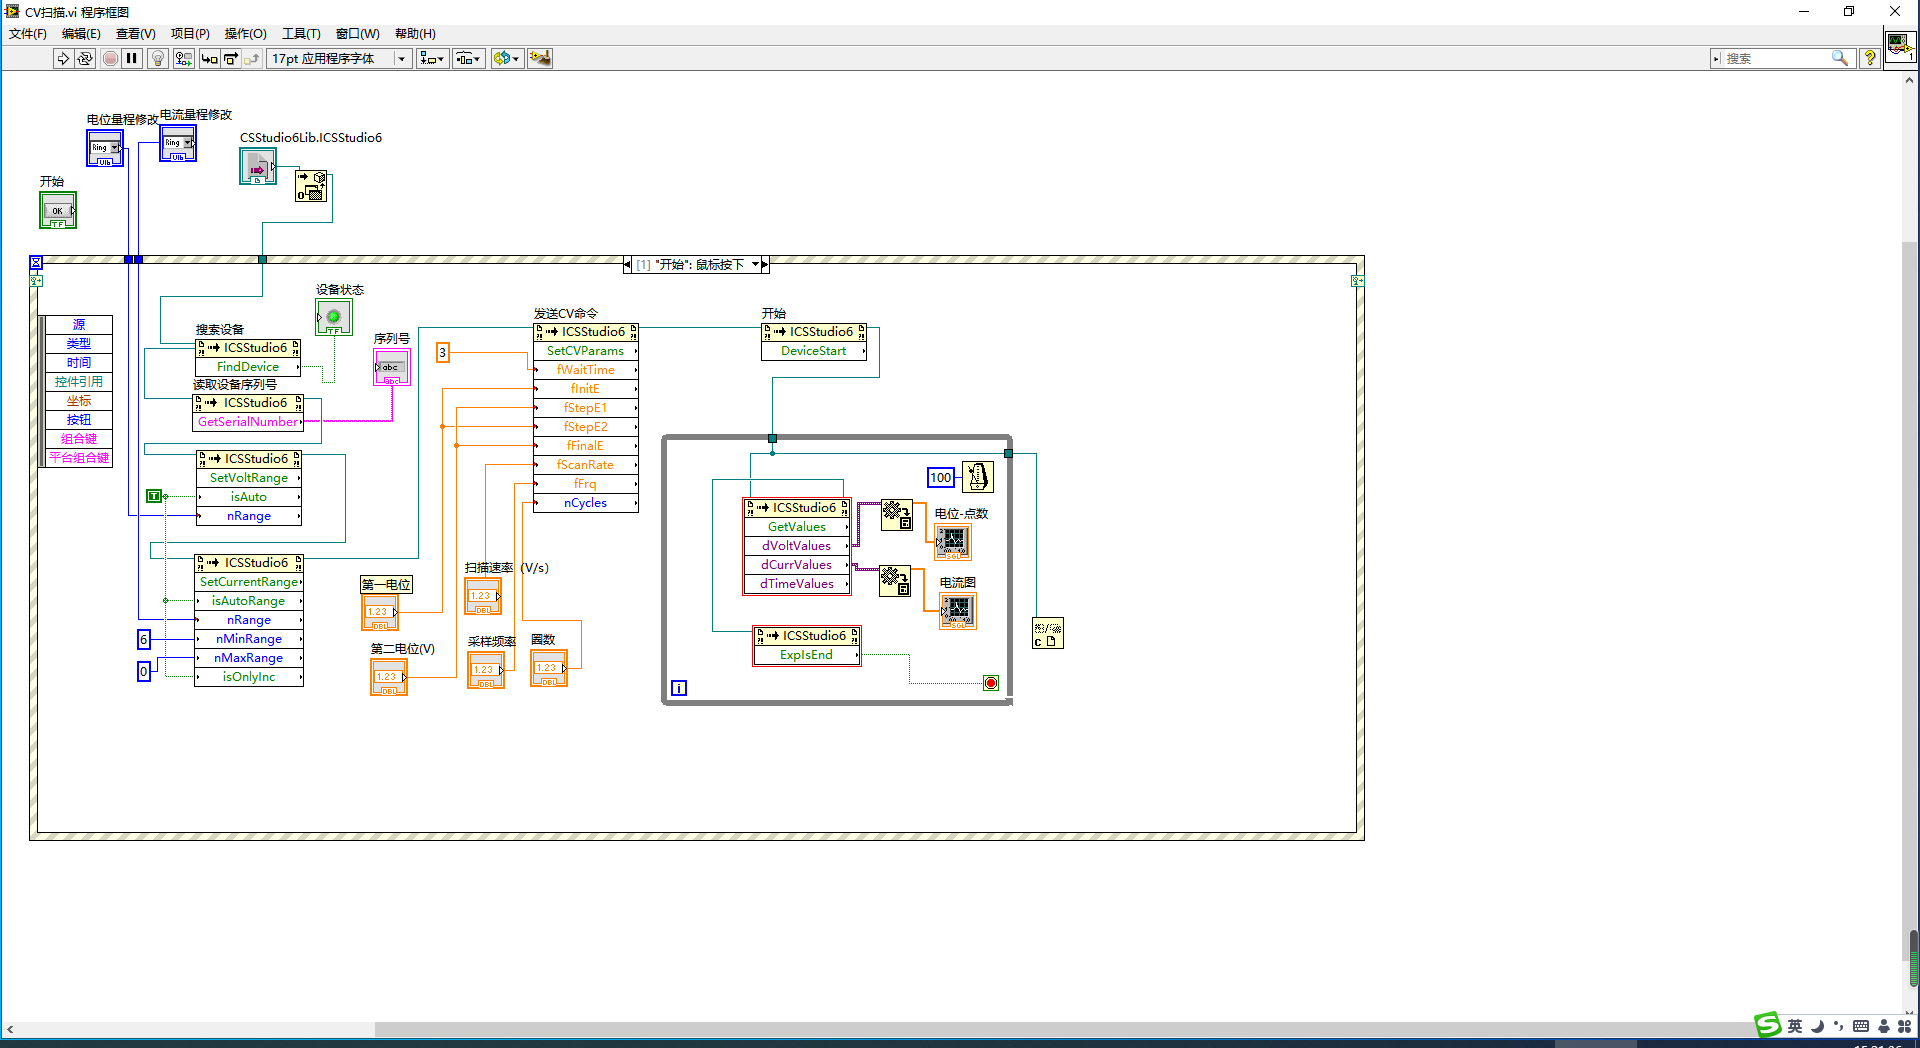Screen dimensions: 1920x1048
Task: Click the Run arrow in the toolbar
Action: [x=63, y=59]
